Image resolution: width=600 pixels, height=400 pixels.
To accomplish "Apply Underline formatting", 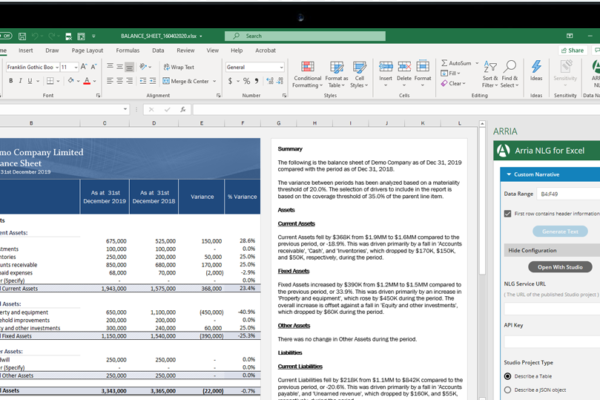I will (x=29, y=81).
